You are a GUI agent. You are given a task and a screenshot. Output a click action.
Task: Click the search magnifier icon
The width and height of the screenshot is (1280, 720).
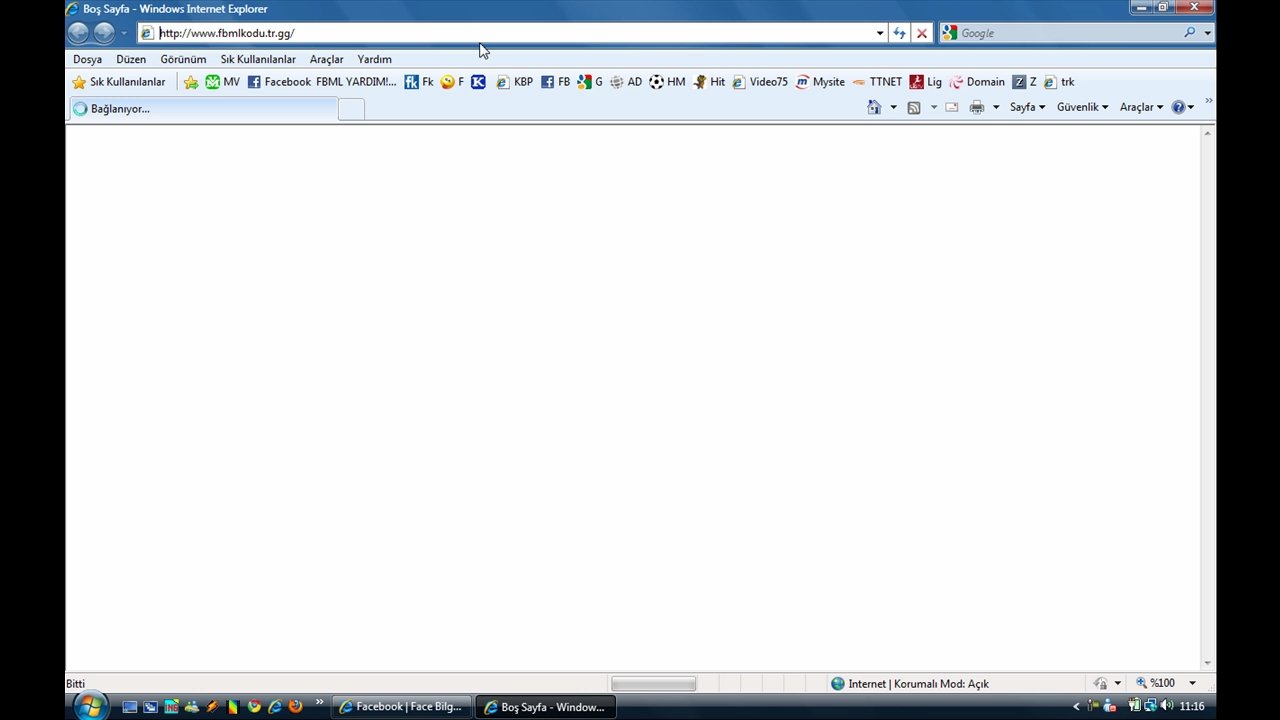click(x=1189, y=33)
